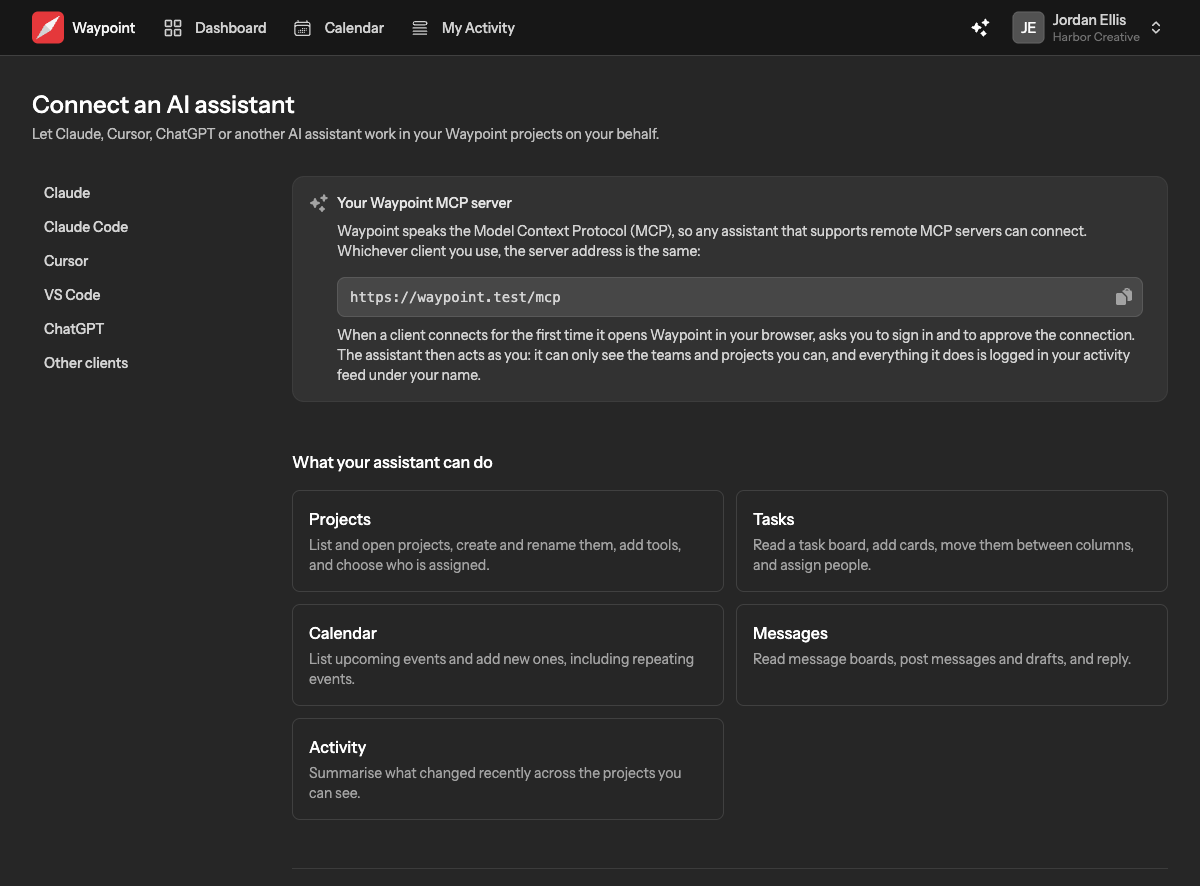Click the Activity capability card
Viewport: 1200px width, 886px height.
point(508,769)
